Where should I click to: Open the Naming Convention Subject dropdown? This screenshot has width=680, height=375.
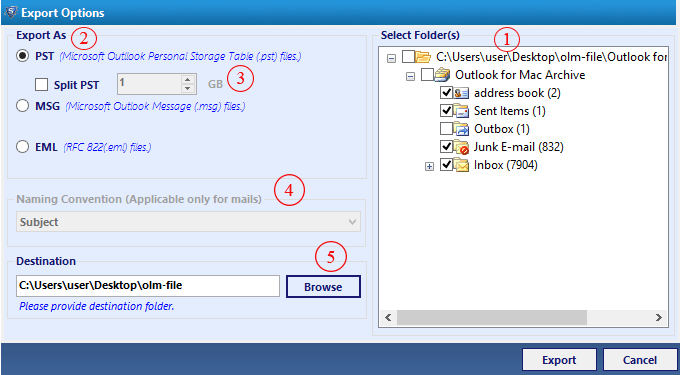coord(189,222)
